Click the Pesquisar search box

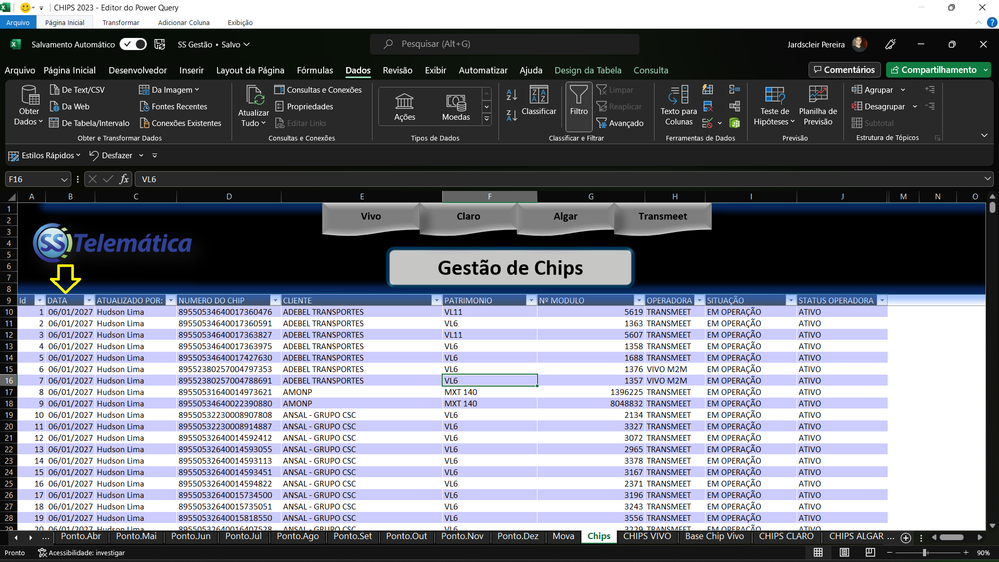505,44
